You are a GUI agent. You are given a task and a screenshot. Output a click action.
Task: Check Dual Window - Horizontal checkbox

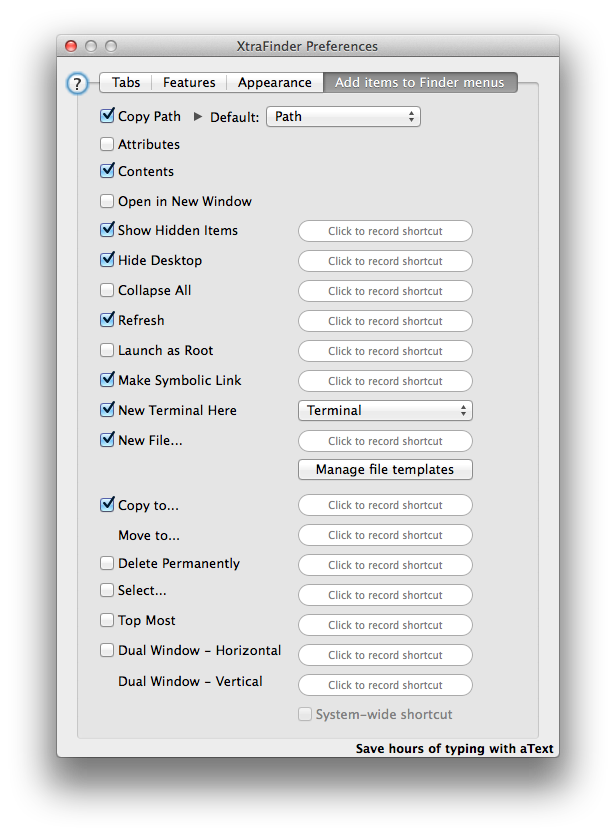point(107,650)
